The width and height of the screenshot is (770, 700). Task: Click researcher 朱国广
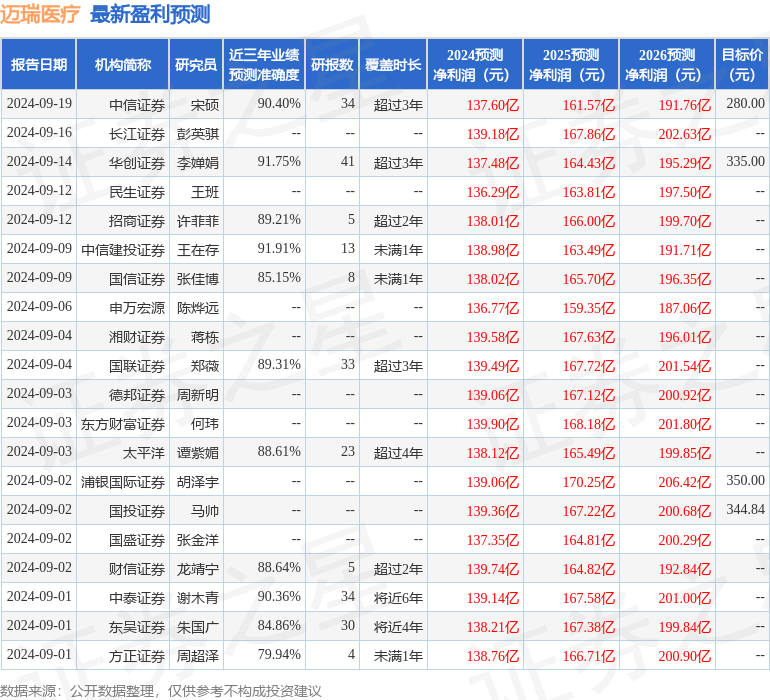click(198, 627)
